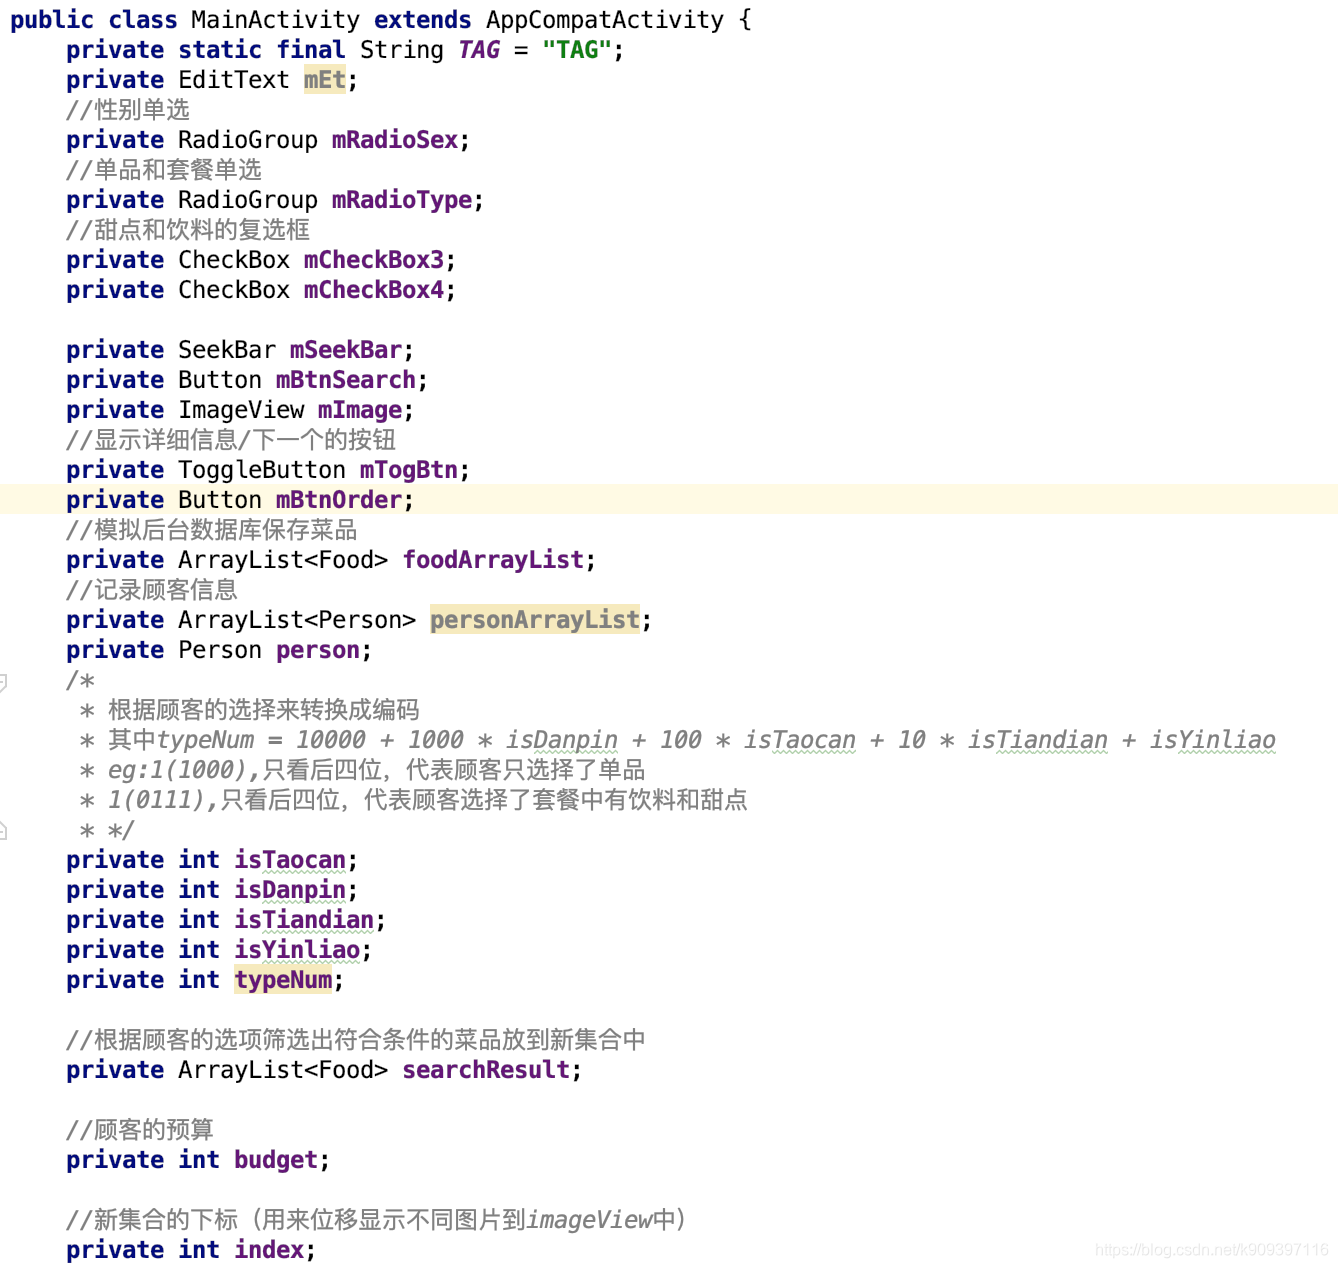Click the comment //模拟后台数据库保存菜品
Image resolution: width=1338 pixels, height=1268 pixels.
click(x=212, y=530)
